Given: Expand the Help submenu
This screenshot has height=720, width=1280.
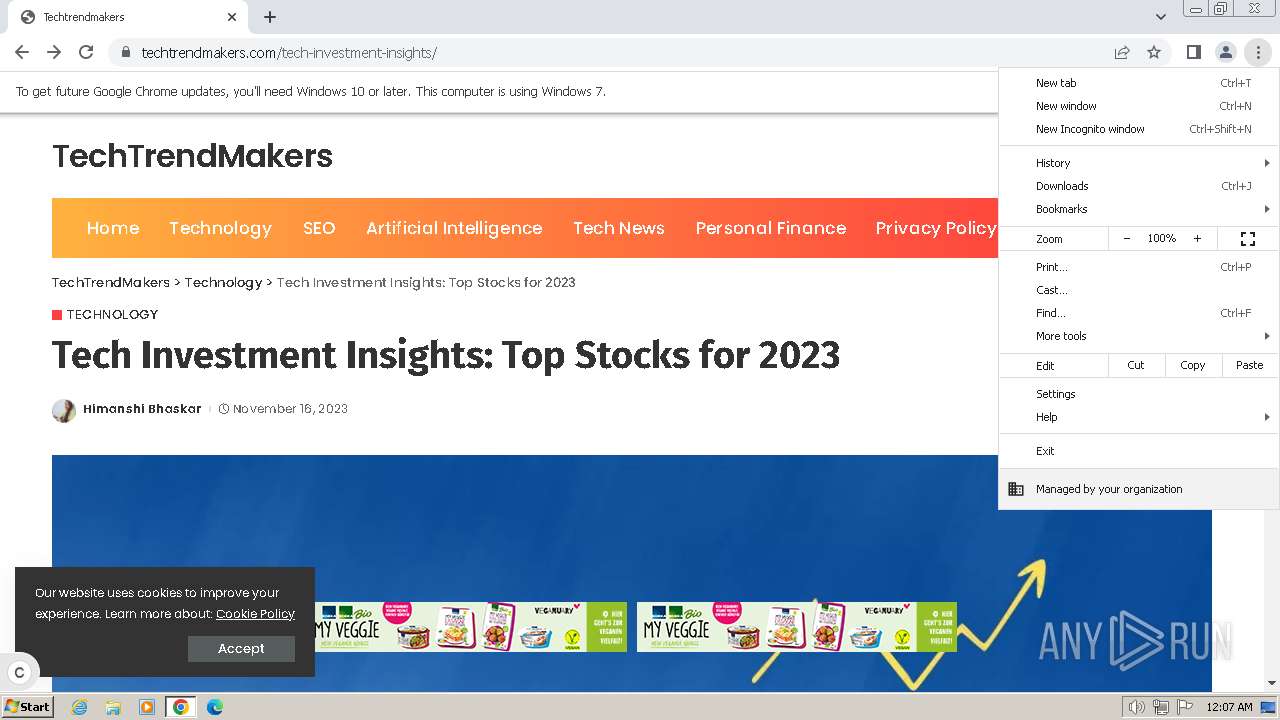Looking at the screenshot, I should coord(1139,417).
